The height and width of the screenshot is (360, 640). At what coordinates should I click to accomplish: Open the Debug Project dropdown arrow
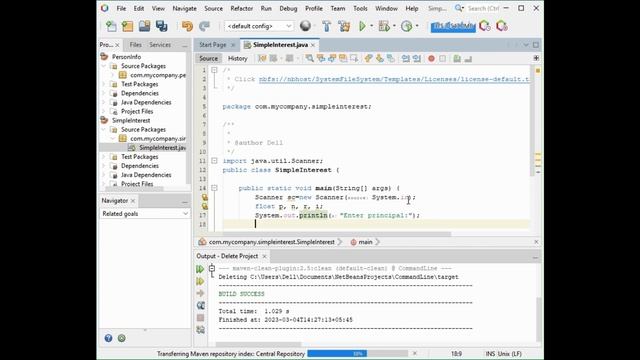pyautogui.click(x=394, y=26)
